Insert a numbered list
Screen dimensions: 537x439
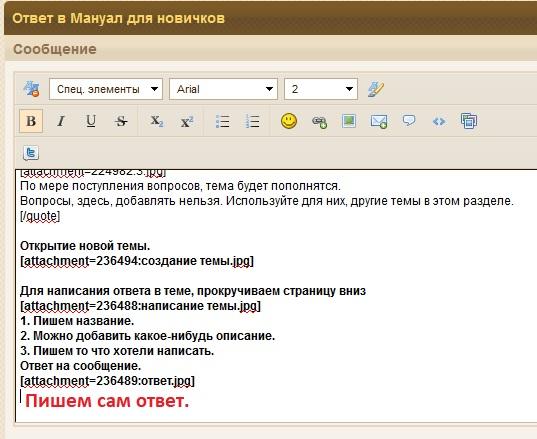253,121
